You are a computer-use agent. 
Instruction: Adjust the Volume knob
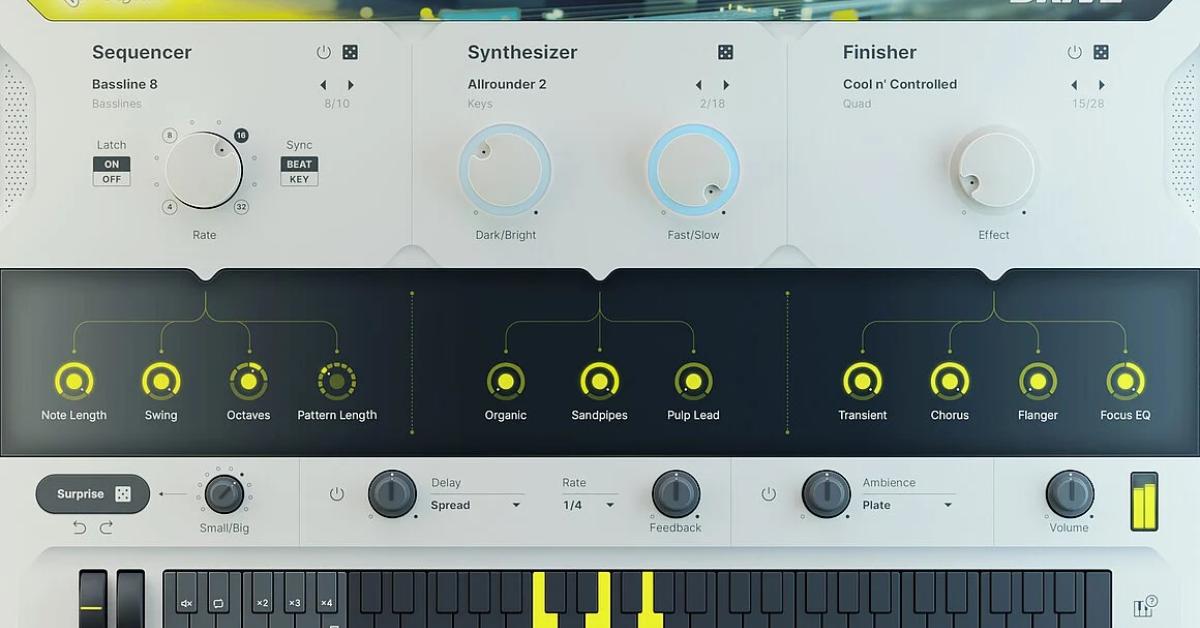click(1069, 497)
